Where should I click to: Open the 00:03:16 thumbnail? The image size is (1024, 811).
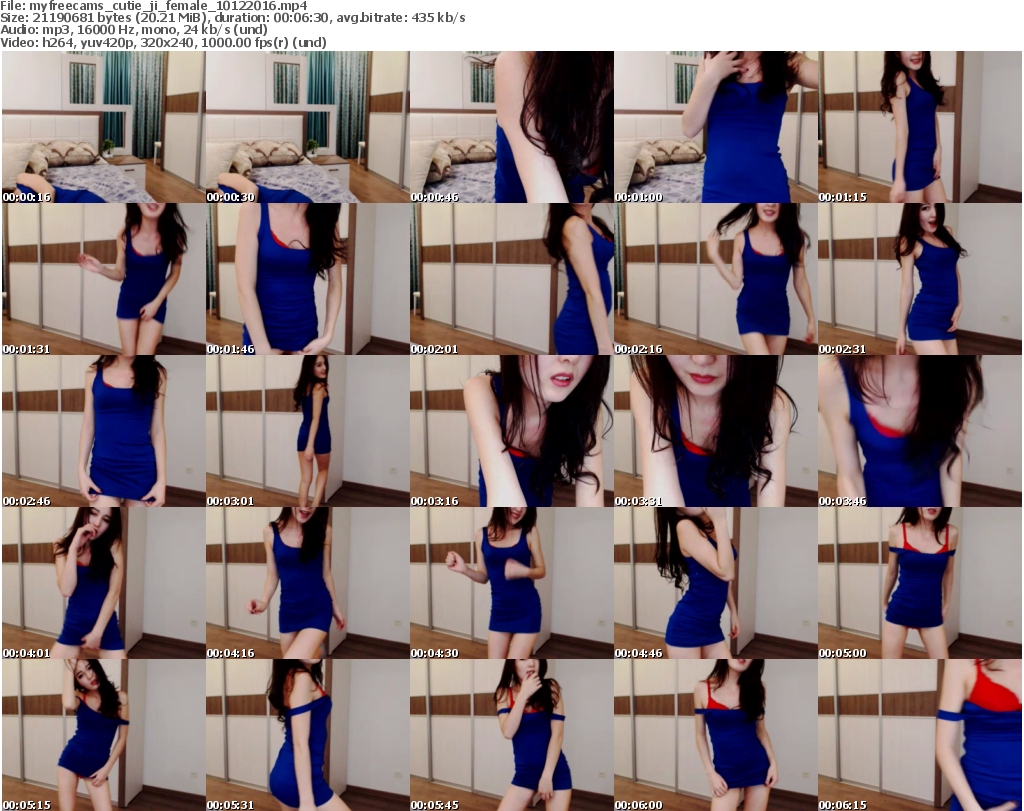[x=511, y=431]
